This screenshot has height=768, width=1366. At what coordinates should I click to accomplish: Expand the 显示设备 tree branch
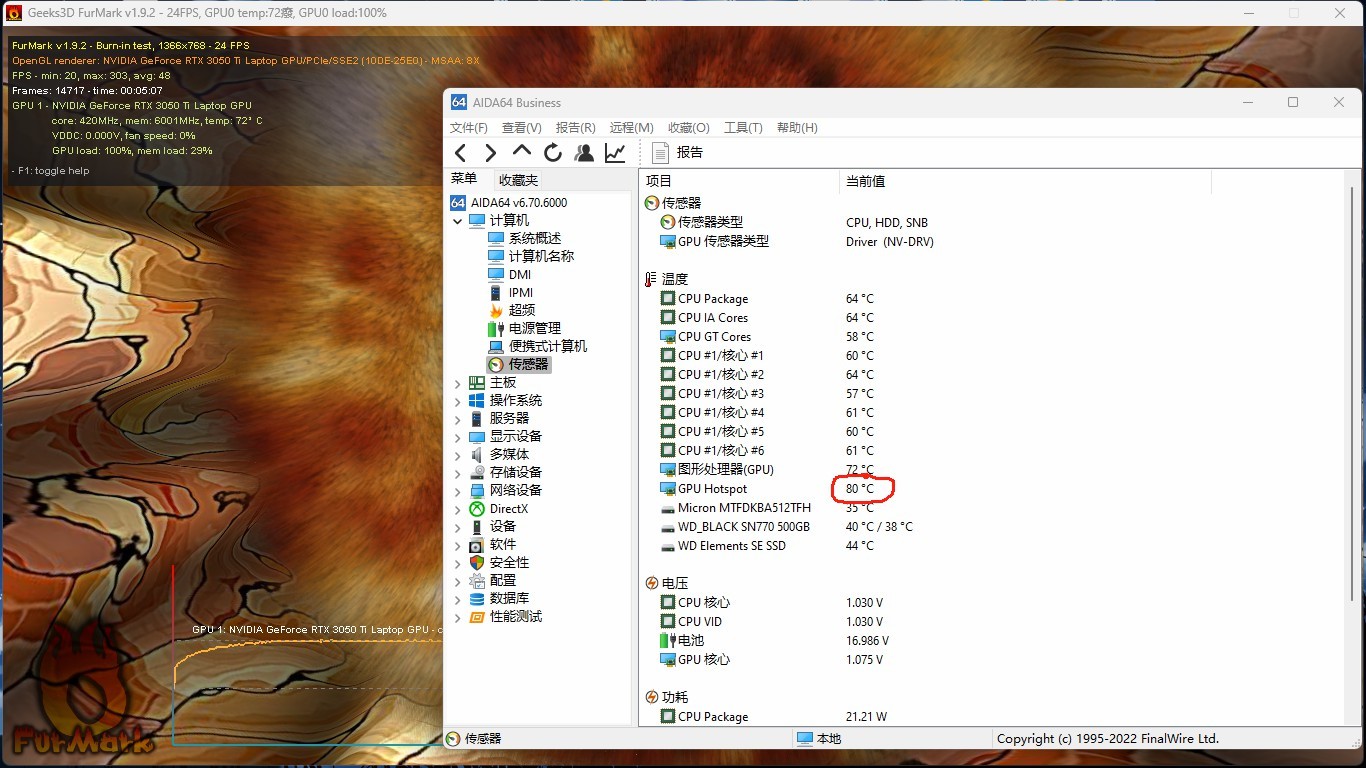click(x=458, y=437)
